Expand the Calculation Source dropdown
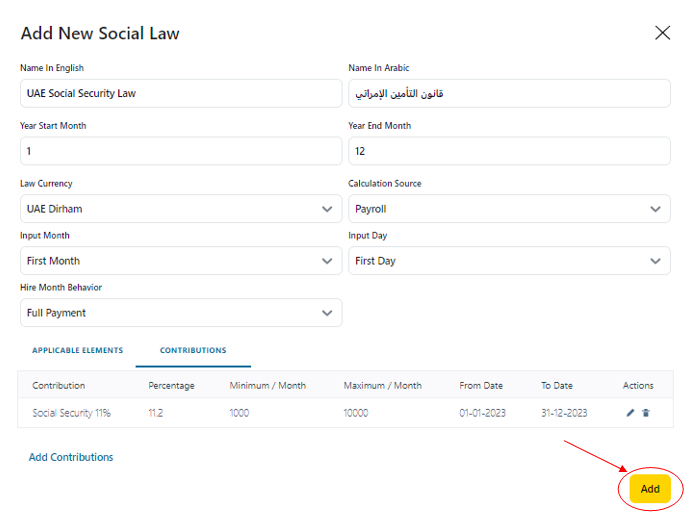 click(x=508, y=209)
